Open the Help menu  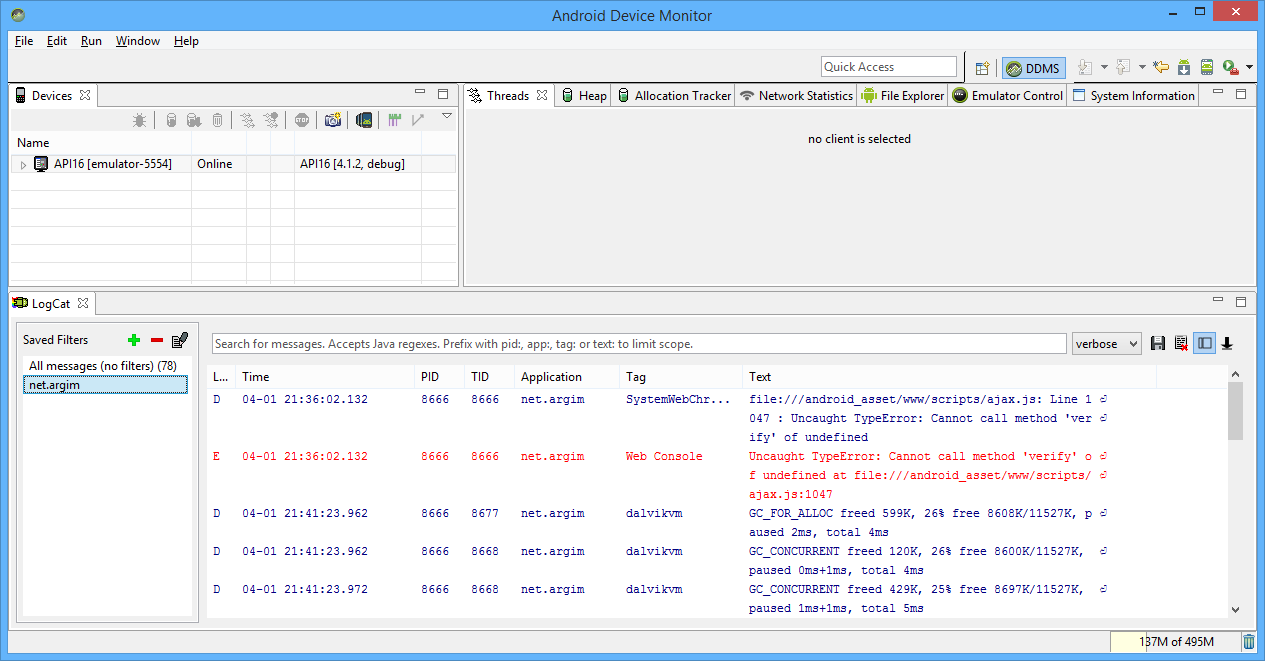point(186,41)
